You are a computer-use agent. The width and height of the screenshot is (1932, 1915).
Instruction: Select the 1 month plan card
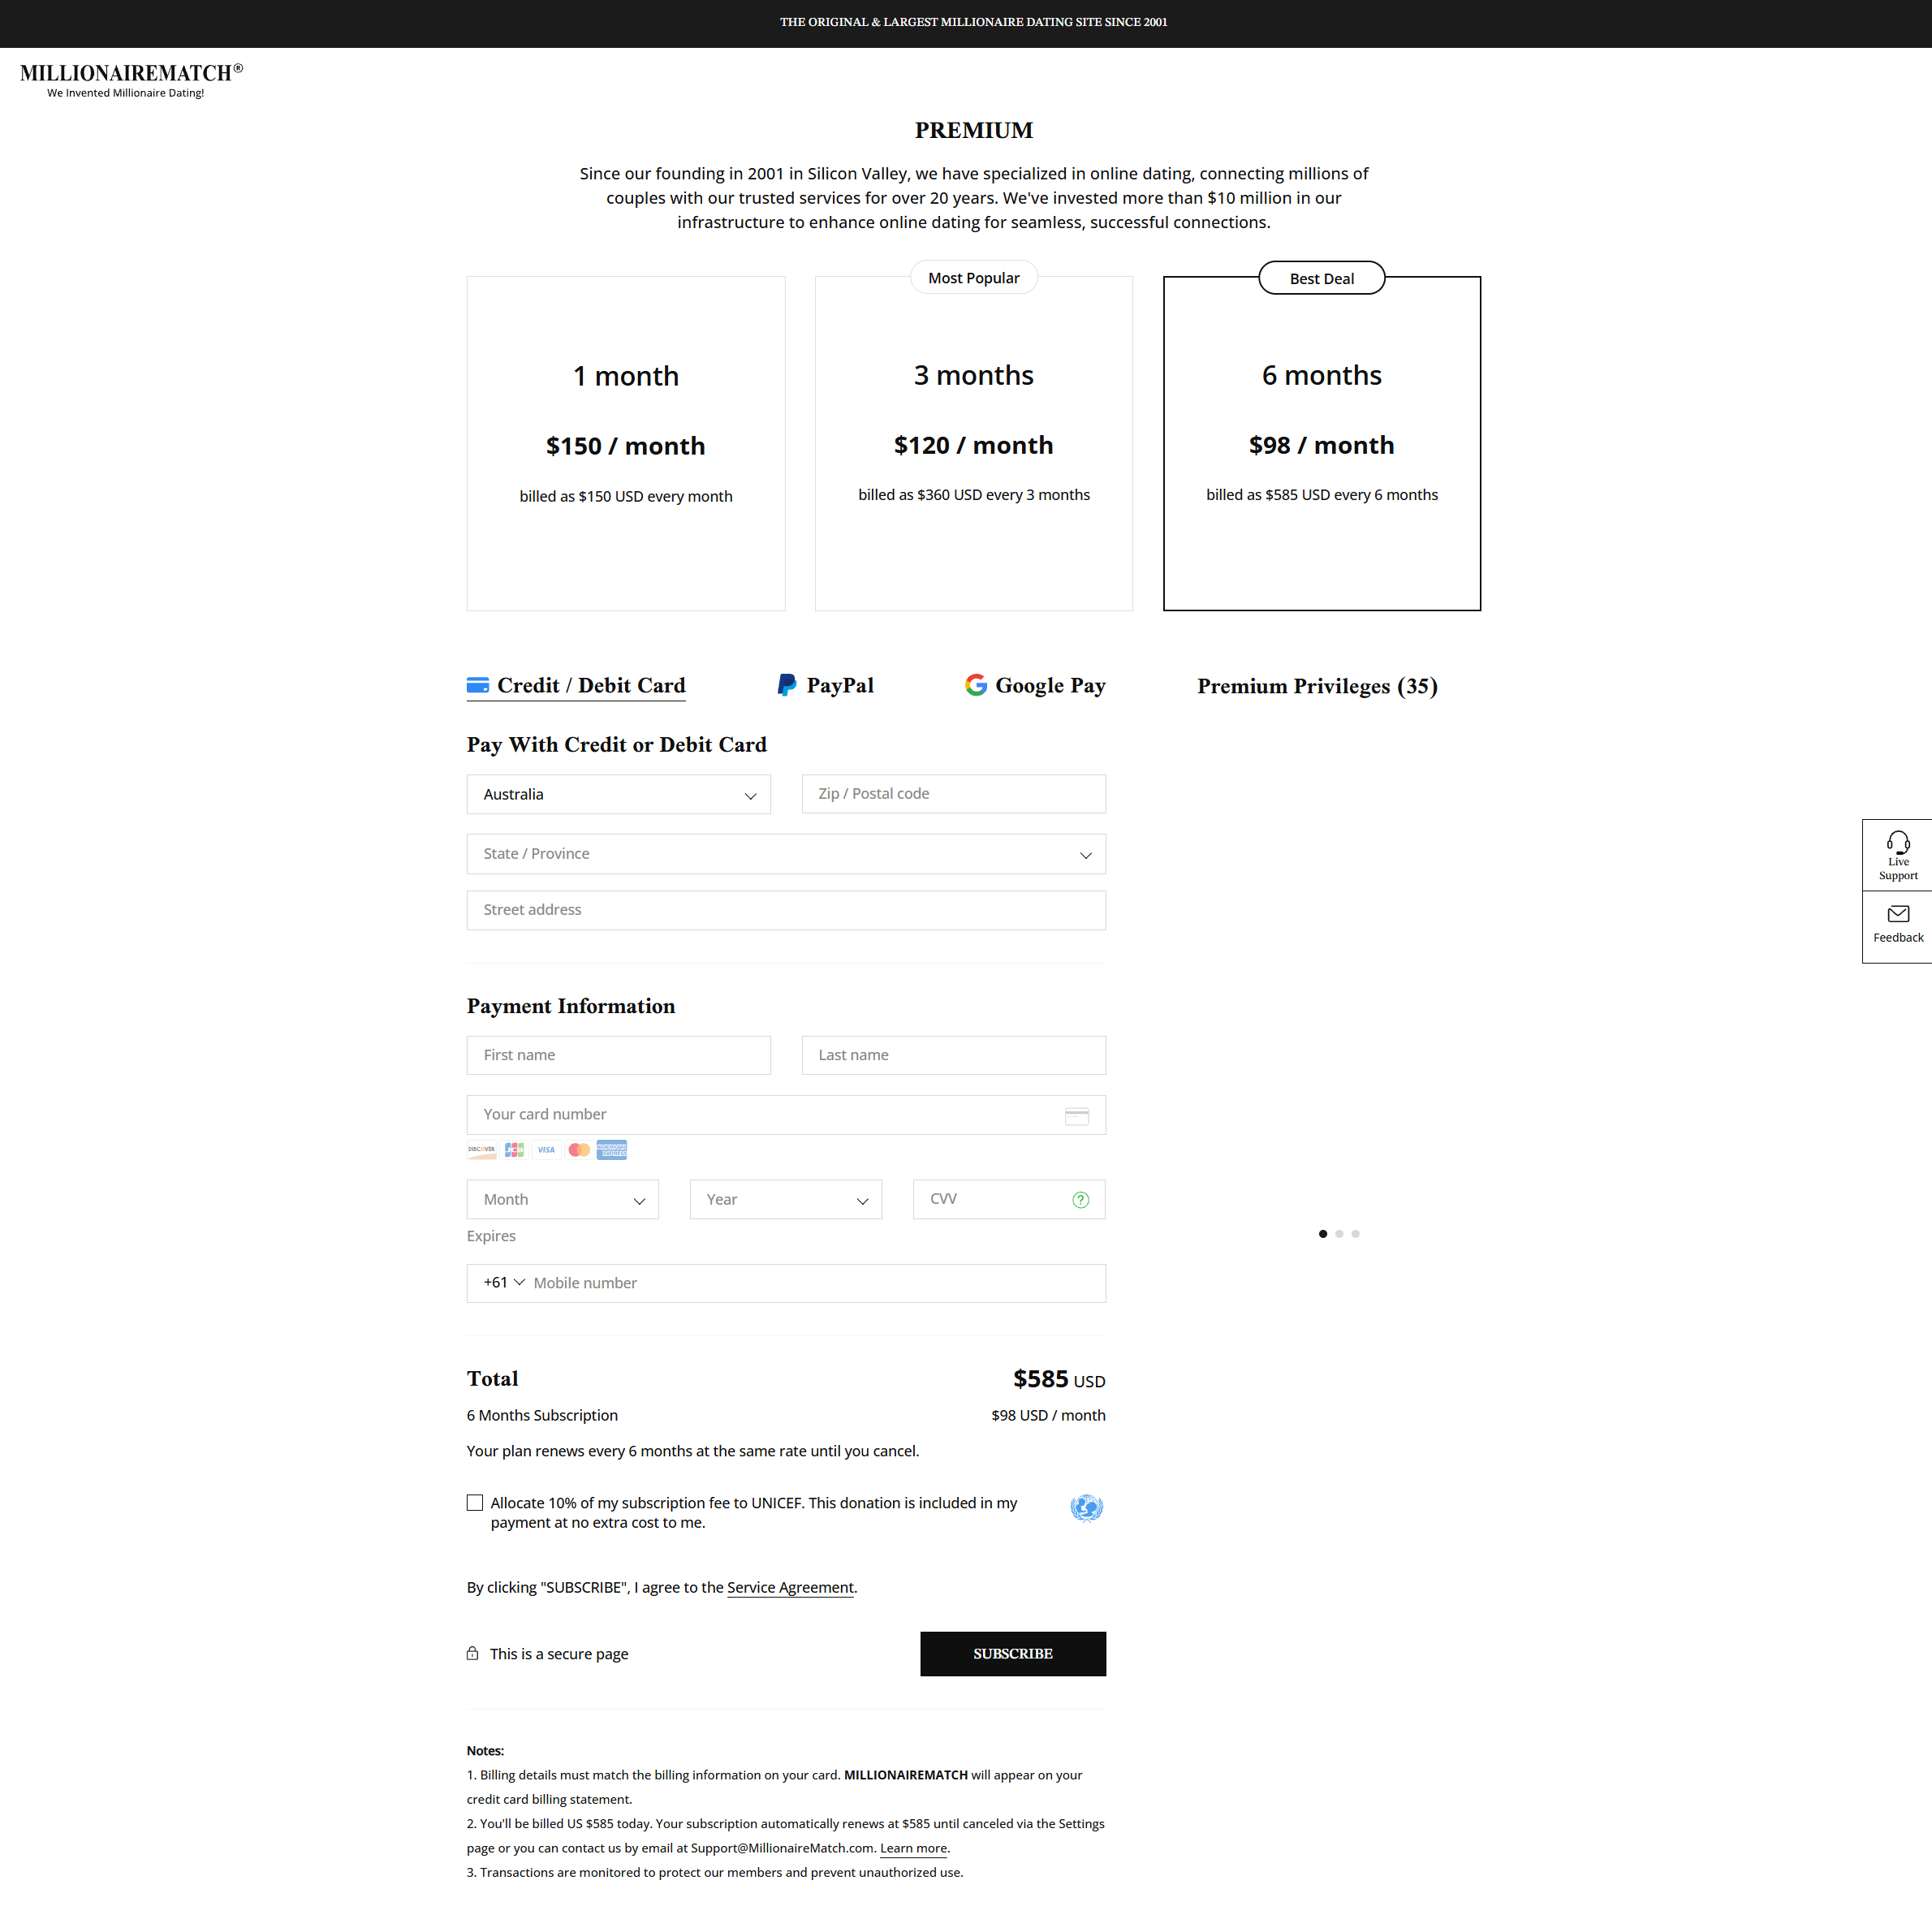pos(626,443)
